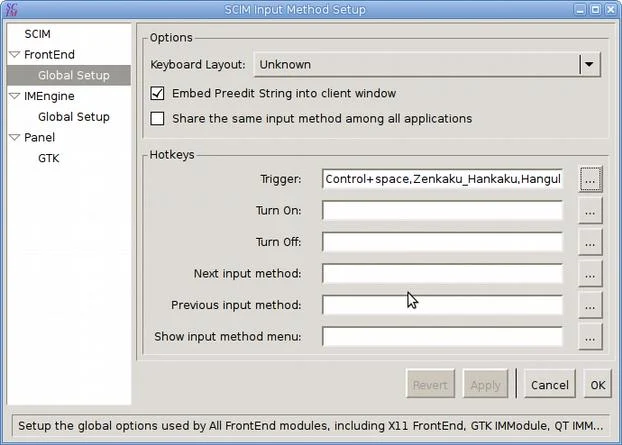Select the FrontEnd tree label
This screenshot has height=445, width=622.
pyautogui.click(x=49, y=55)
